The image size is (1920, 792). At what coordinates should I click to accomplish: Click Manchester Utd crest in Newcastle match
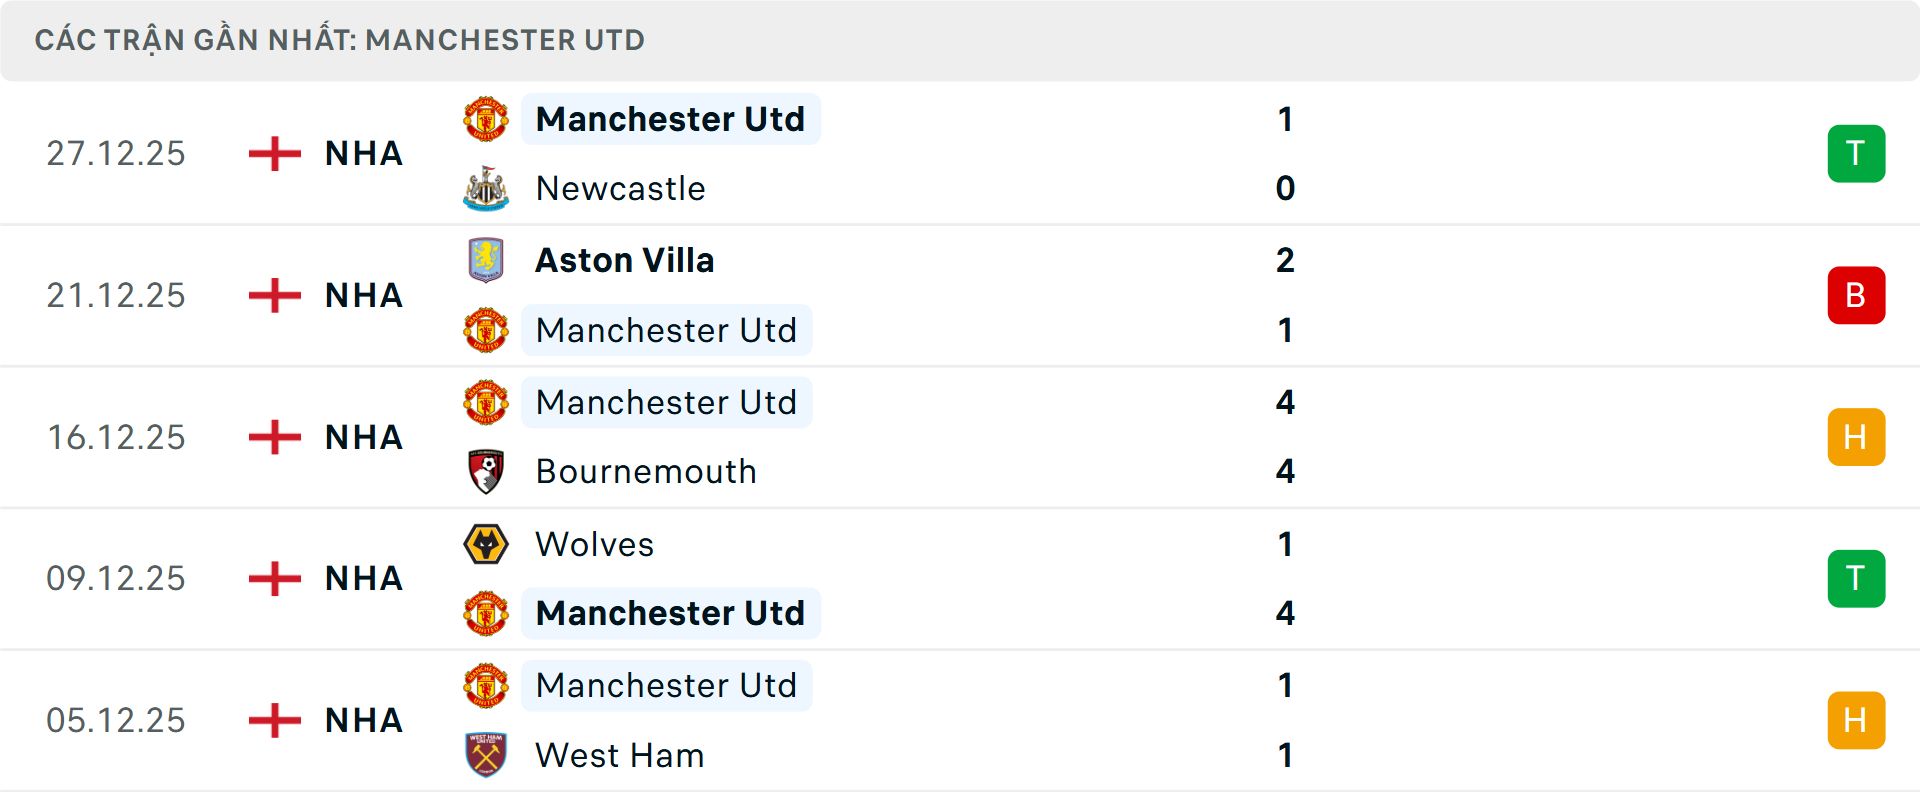(x=486, y=119)
